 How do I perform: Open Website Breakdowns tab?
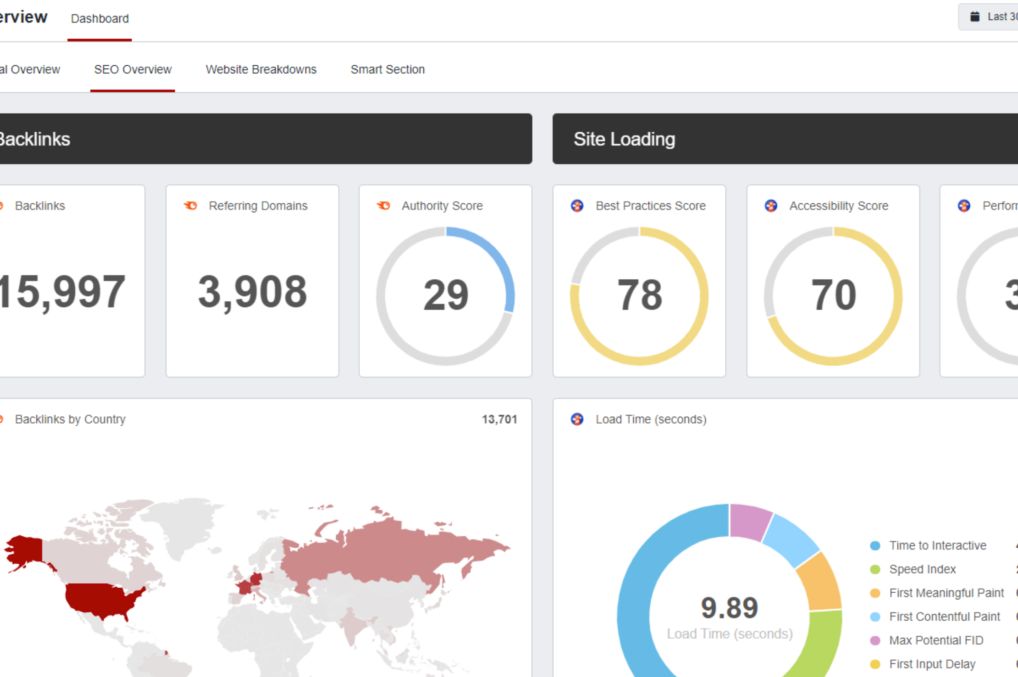click(261, 69)
